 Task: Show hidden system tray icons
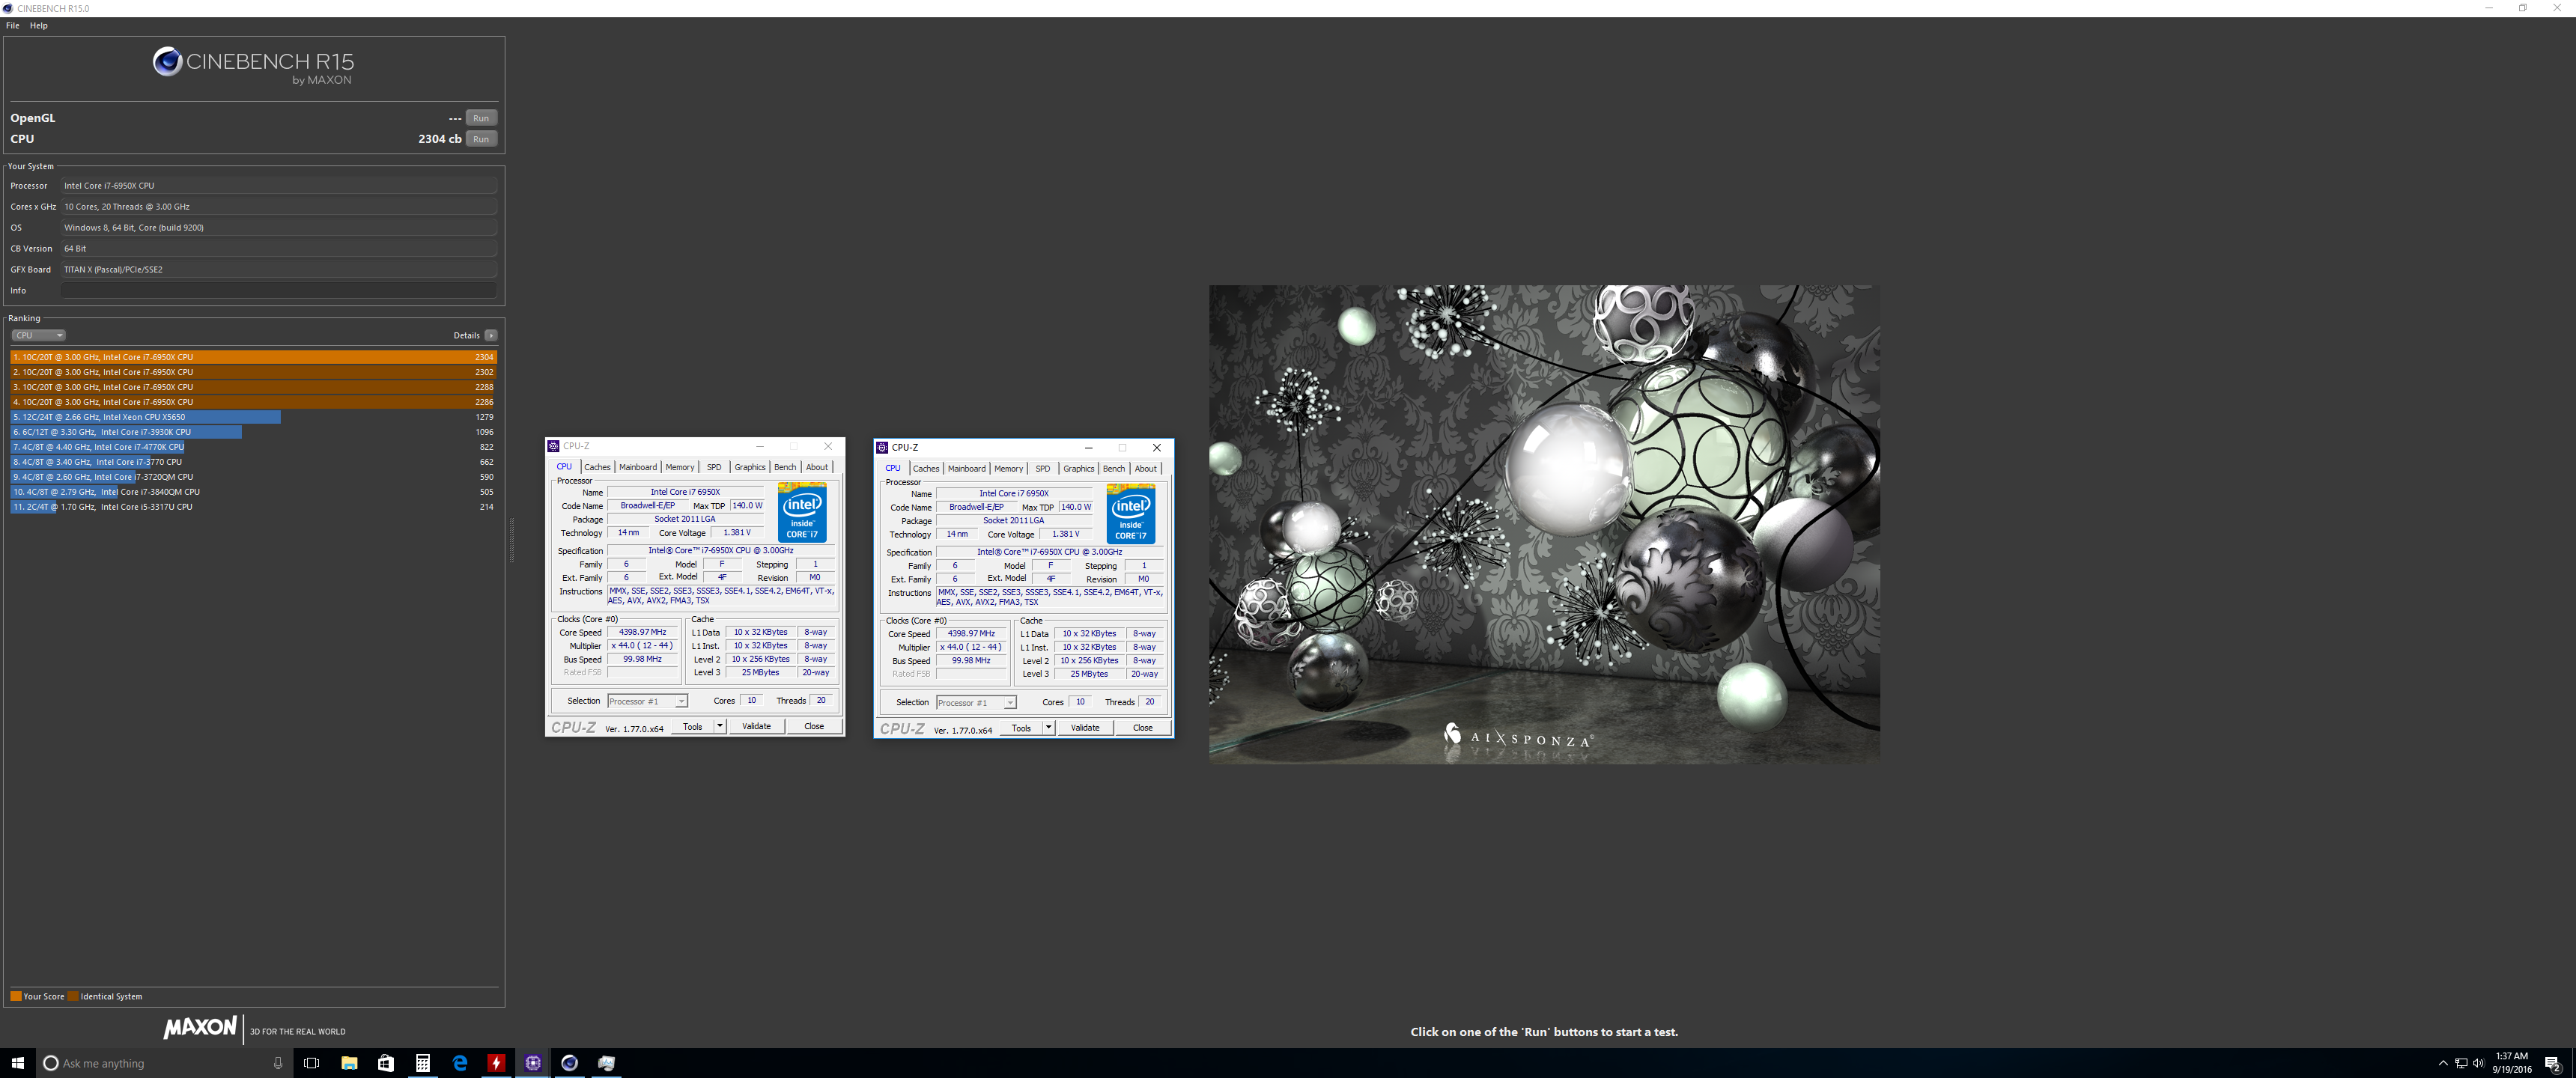point(2443,1063)
